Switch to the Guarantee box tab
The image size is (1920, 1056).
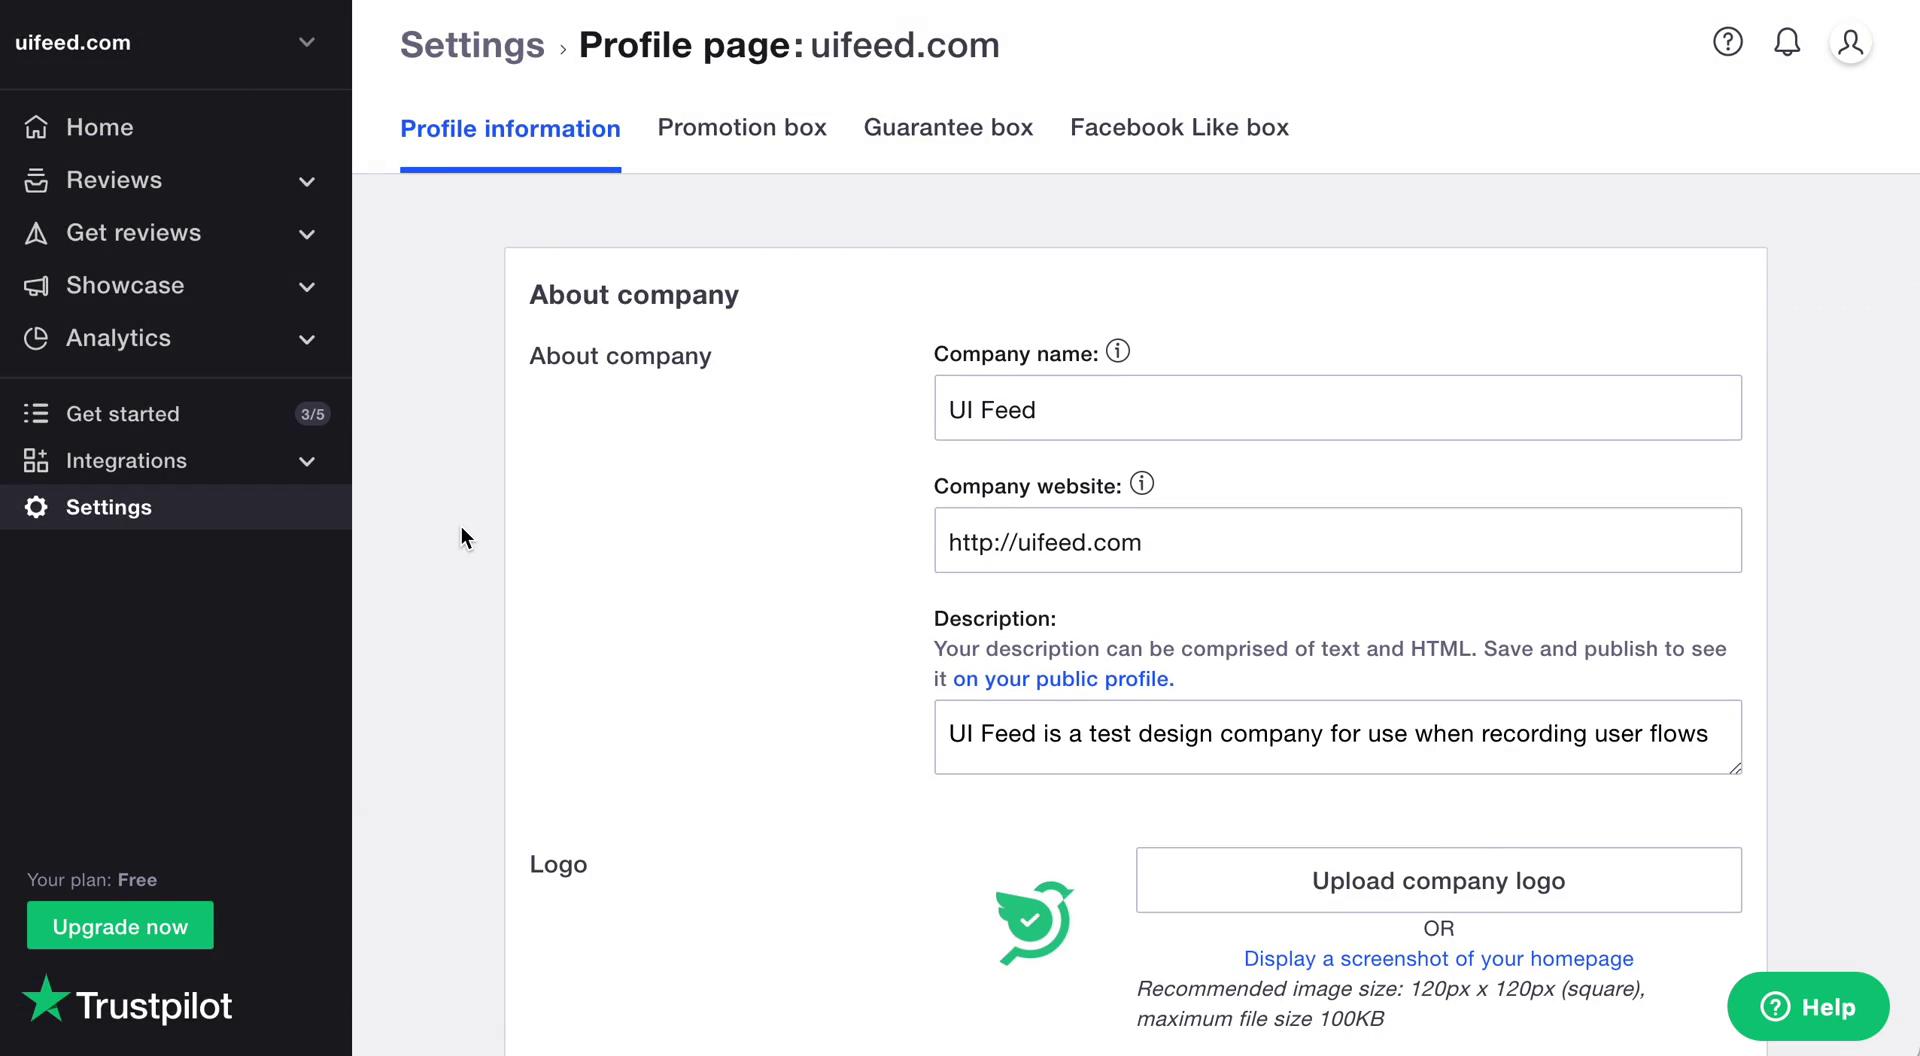coord(948,127)
